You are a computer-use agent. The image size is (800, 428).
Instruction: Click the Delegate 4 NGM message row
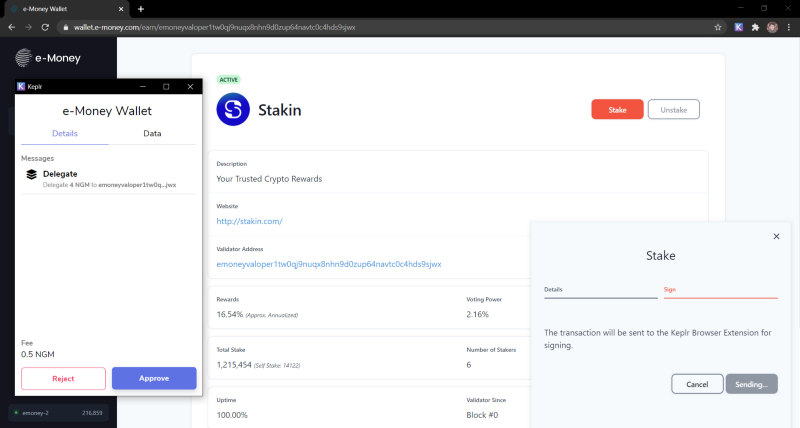pyautogui.click(x=108, y=179)
